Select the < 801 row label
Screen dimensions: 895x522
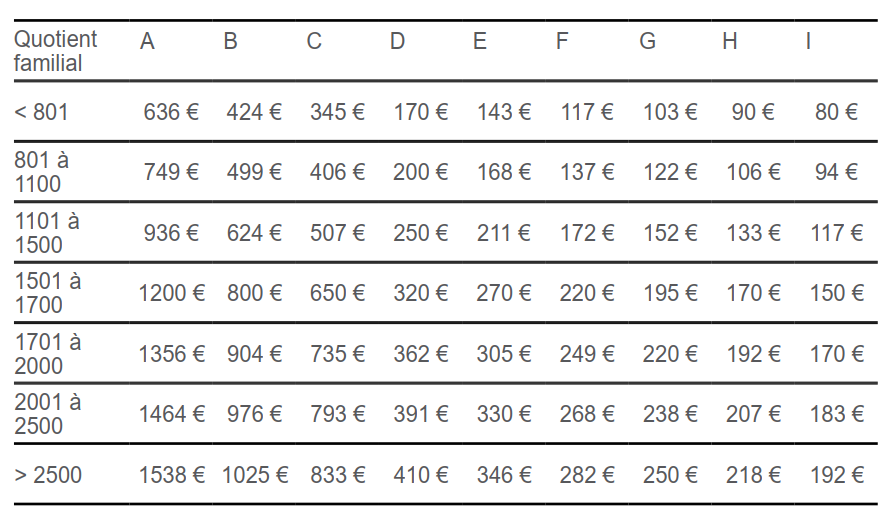coord(42,112)
